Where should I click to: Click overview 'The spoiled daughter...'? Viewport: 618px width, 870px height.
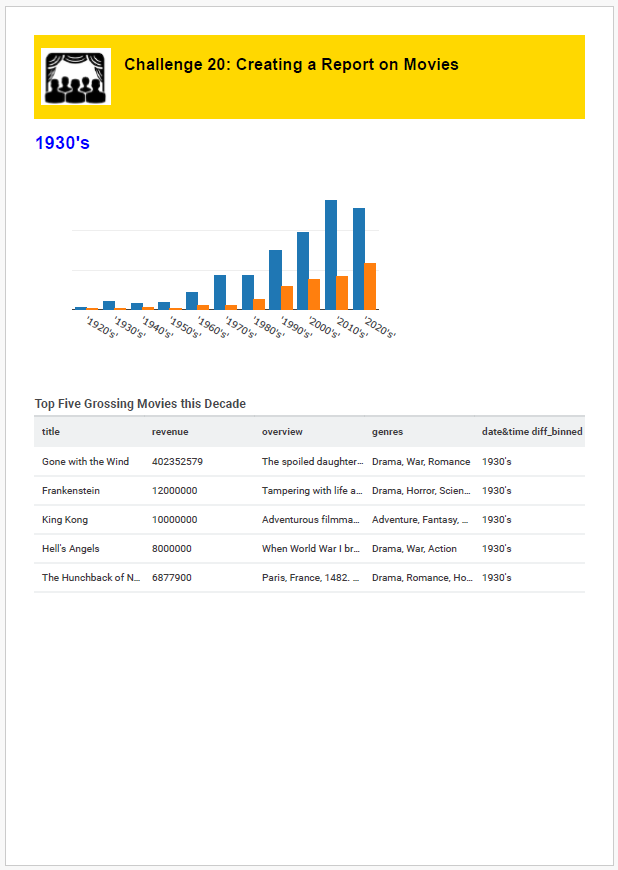312,461
